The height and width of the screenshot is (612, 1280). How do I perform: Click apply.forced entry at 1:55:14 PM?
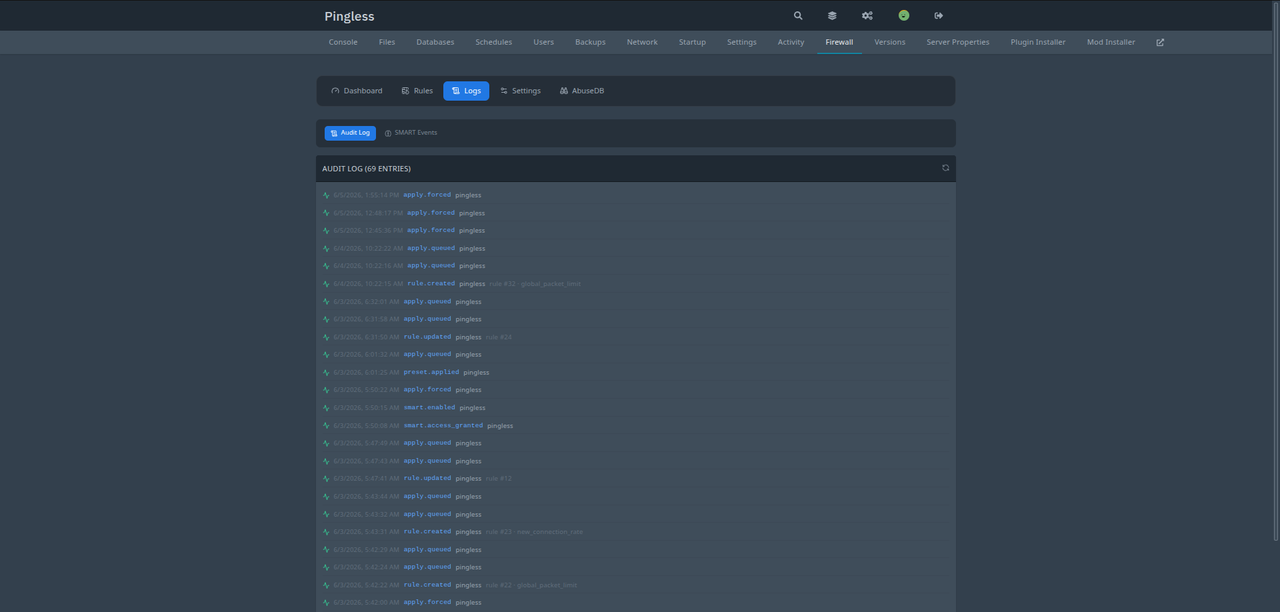(x=427, y=195)
